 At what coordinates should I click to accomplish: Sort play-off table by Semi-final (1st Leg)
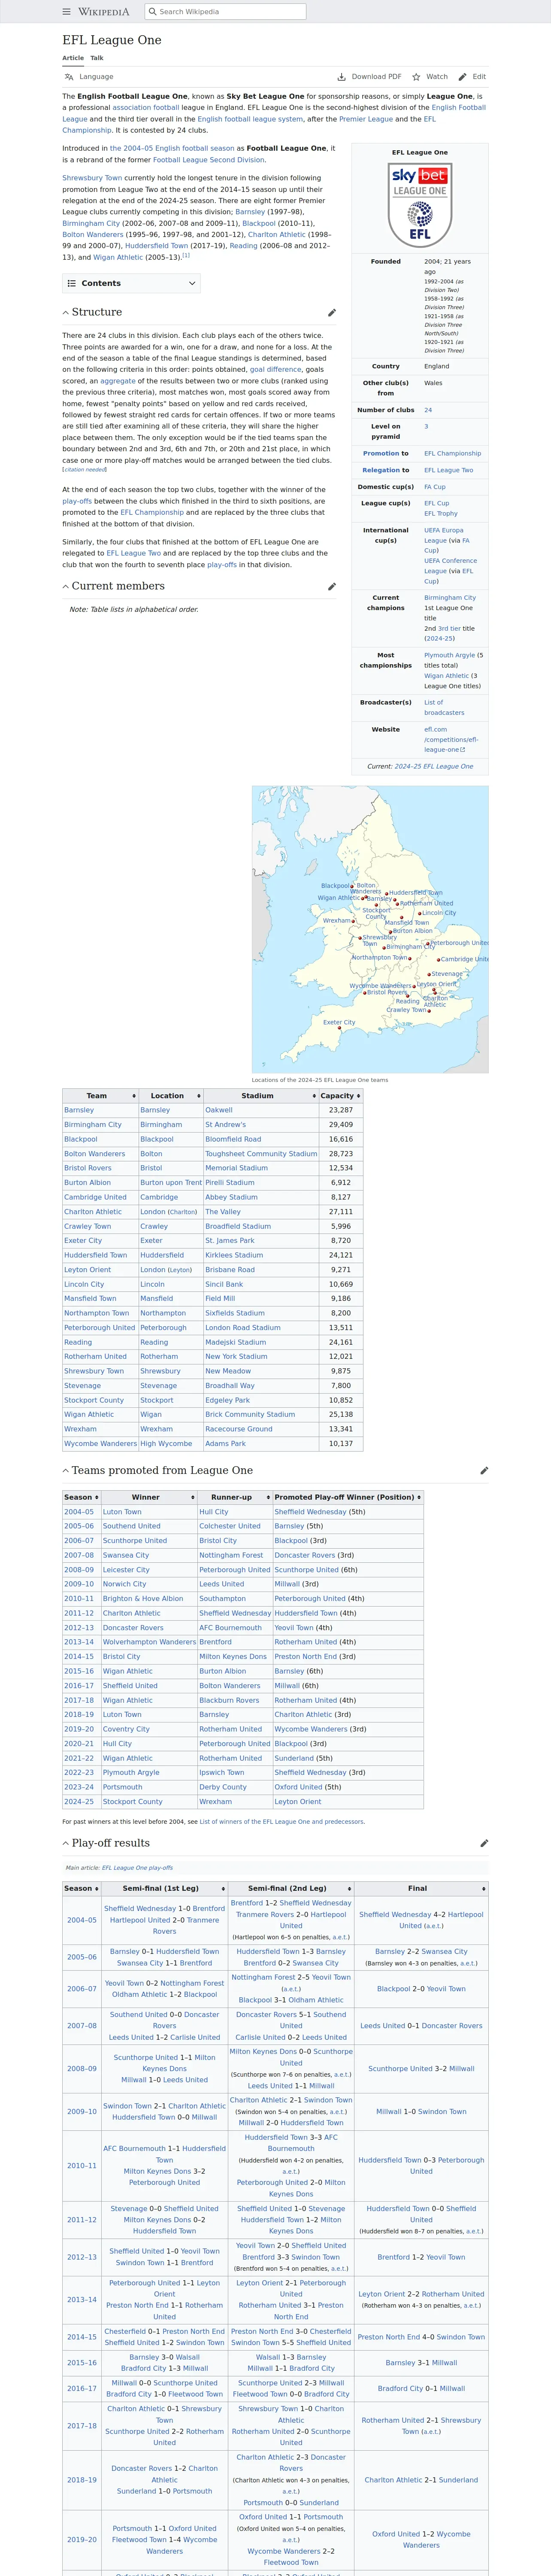[165, 1889]
